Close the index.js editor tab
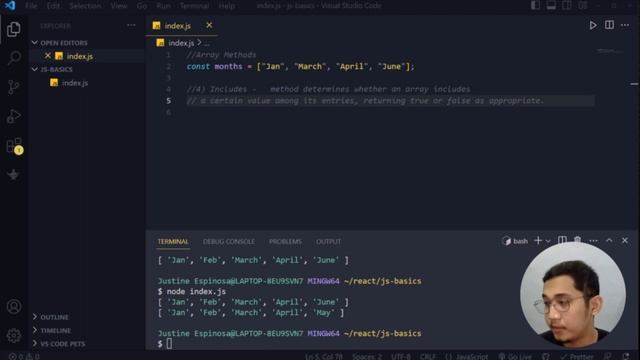The width and height of the screenshot is (640, 360). 209,25
